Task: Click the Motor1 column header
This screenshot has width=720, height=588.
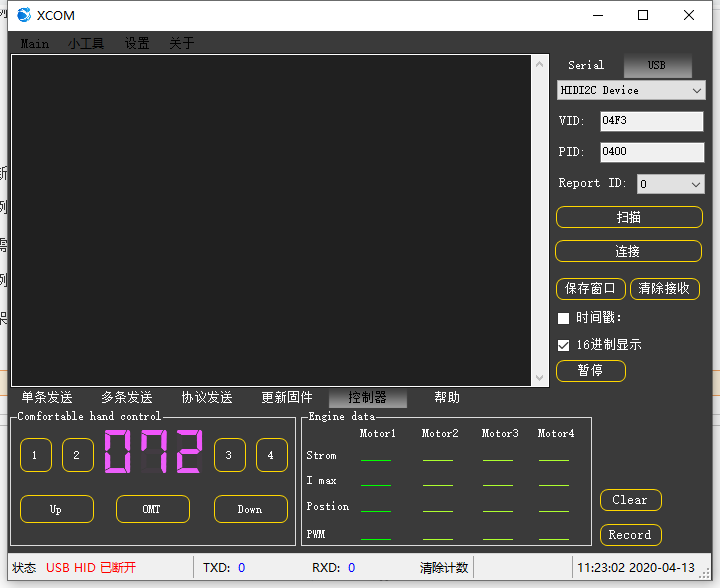Action: click(377, 433)
